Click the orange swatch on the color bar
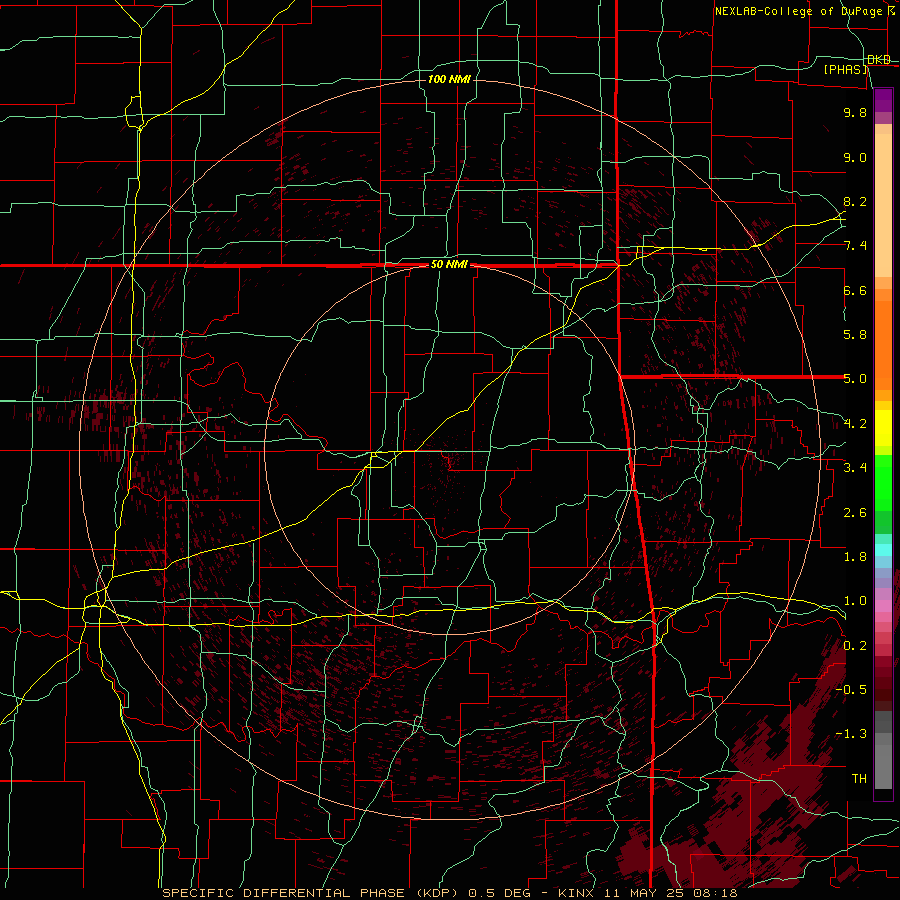The image size is (900, 900). pos(883,344)
